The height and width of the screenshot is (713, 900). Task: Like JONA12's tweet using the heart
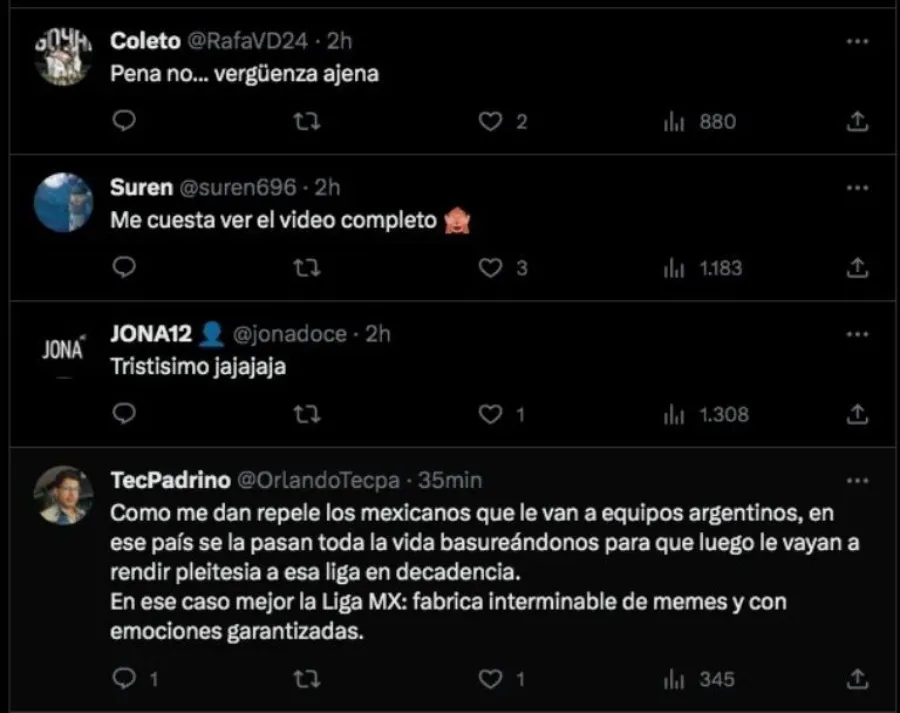490,414
